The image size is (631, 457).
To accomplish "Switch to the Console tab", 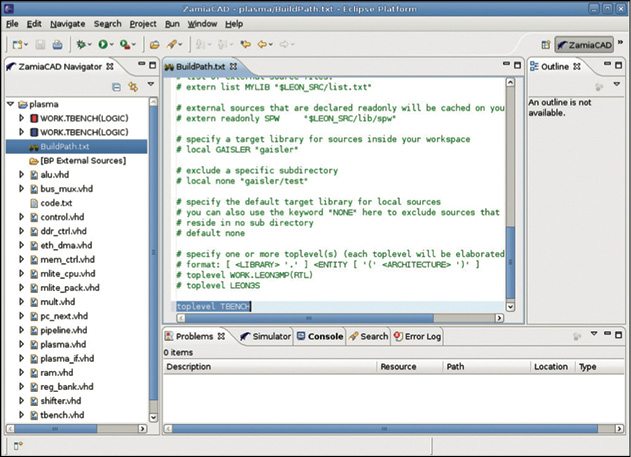I will coord(325,337).
